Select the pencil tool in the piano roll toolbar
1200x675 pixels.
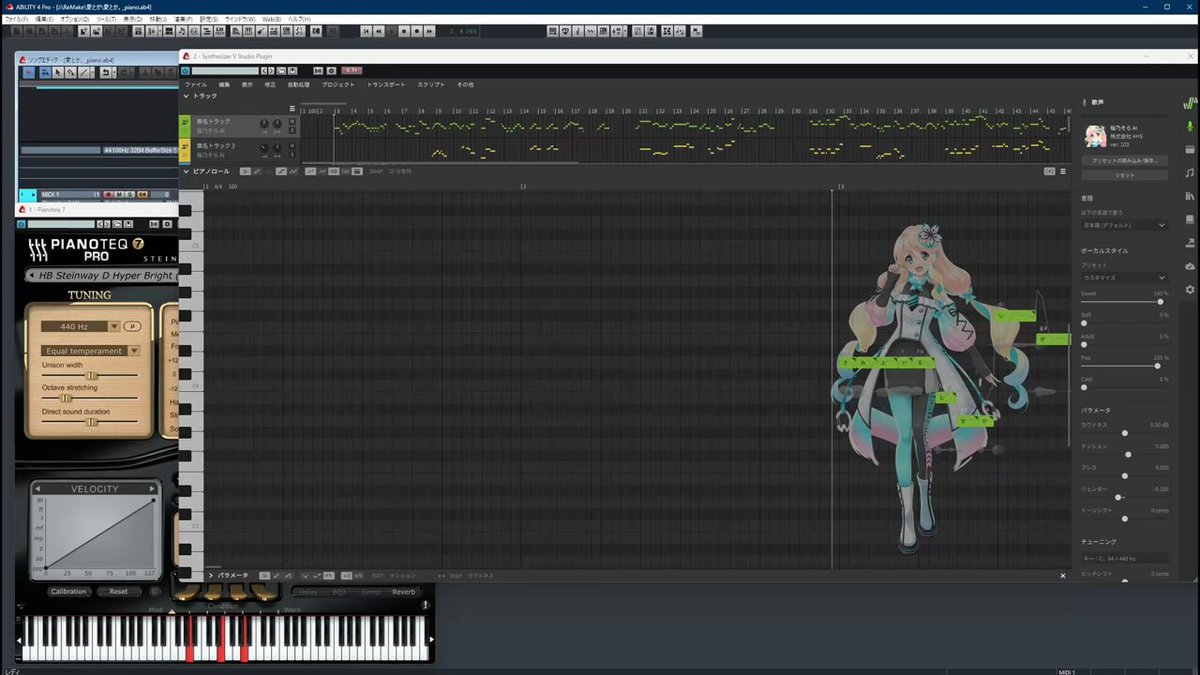257,171
